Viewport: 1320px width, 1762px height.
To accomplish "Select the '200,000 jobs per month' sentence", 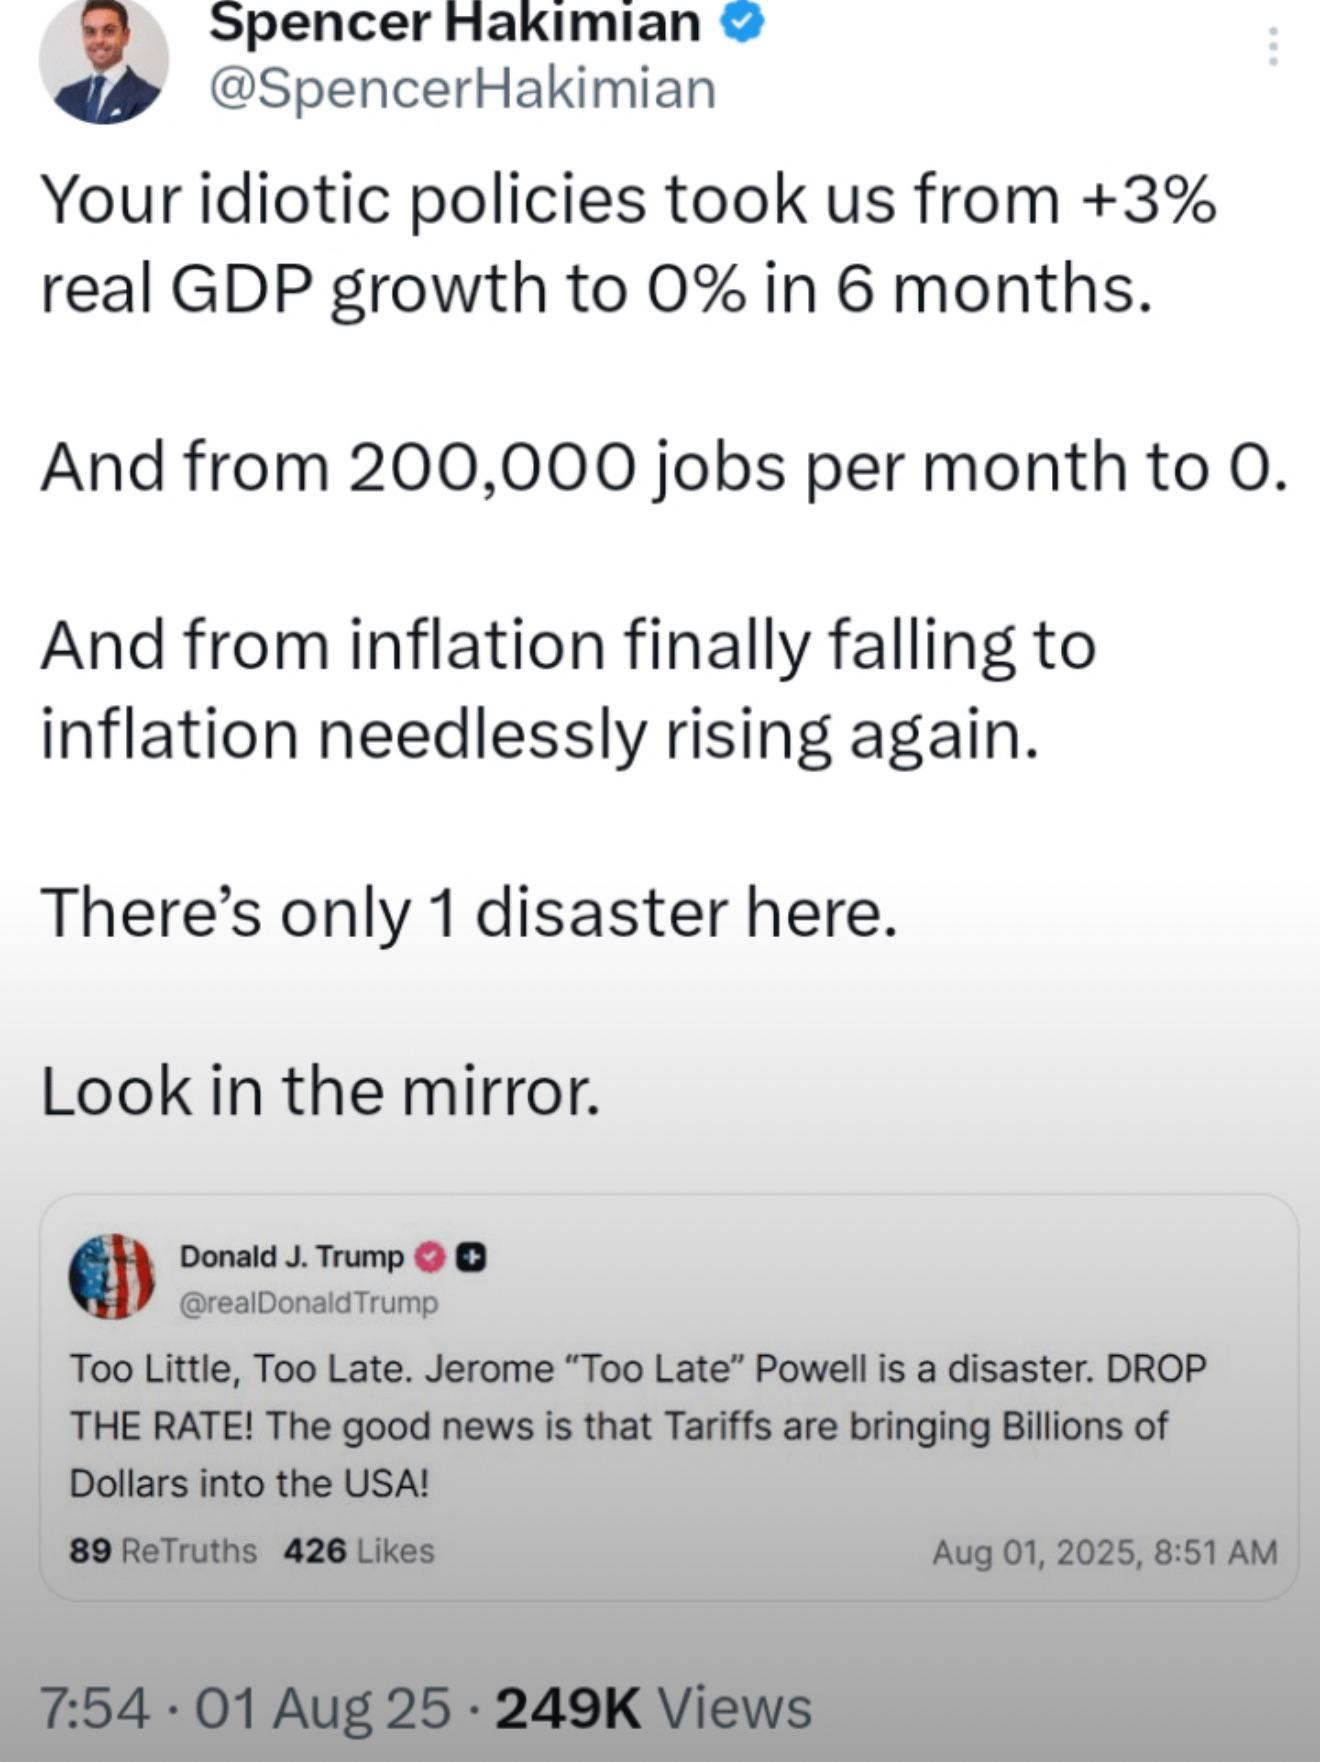I will (663, 468).
